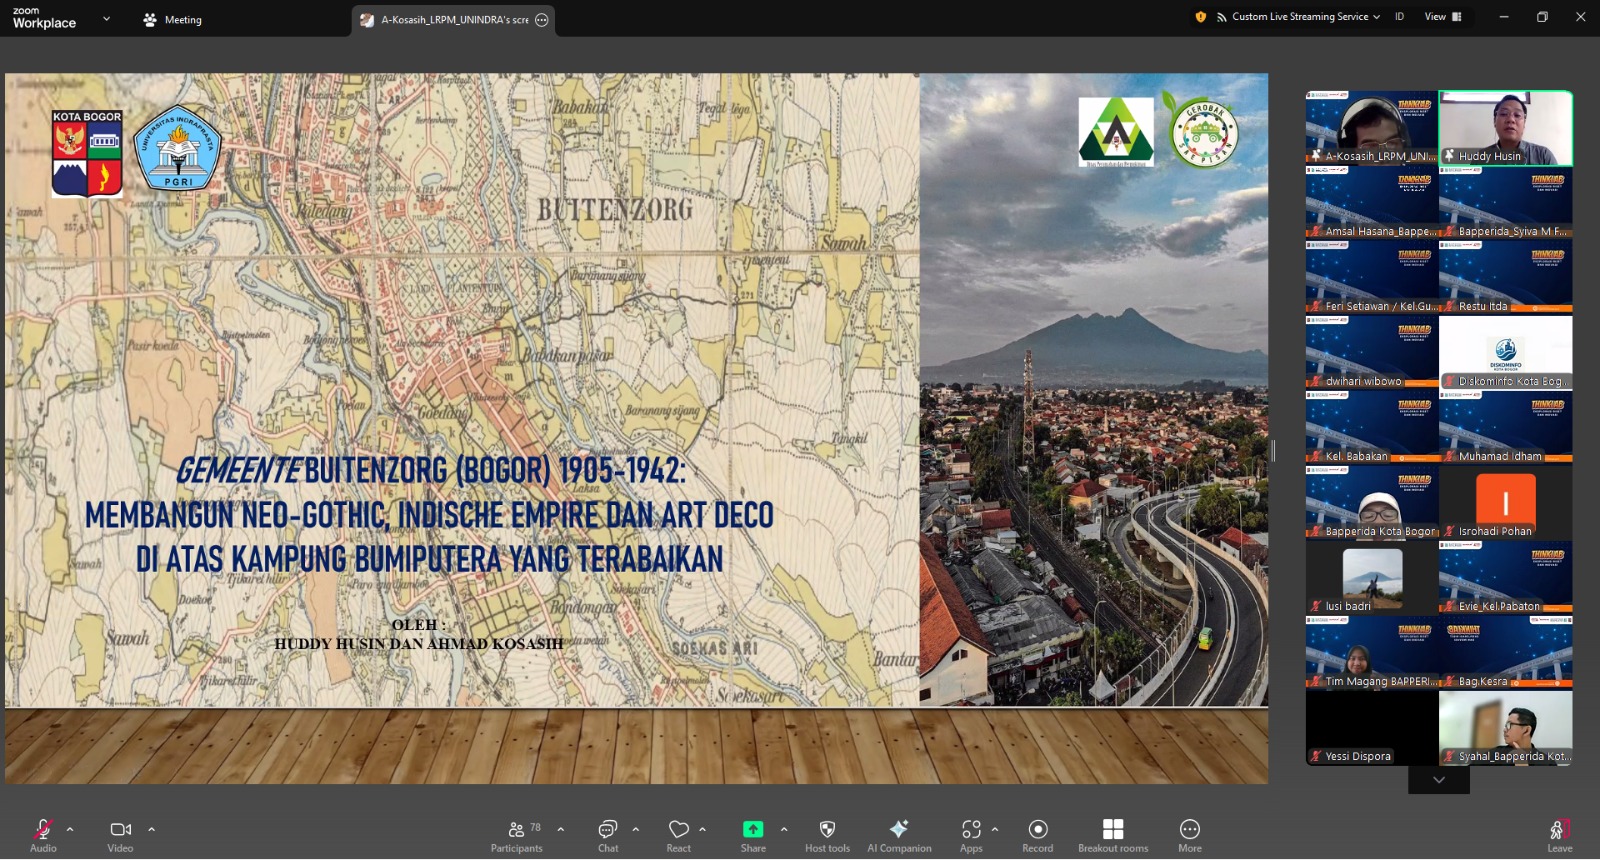Screen dimensions: 1600x860
Task: Open the Apps menu
Action: click(x=971, y=830)
